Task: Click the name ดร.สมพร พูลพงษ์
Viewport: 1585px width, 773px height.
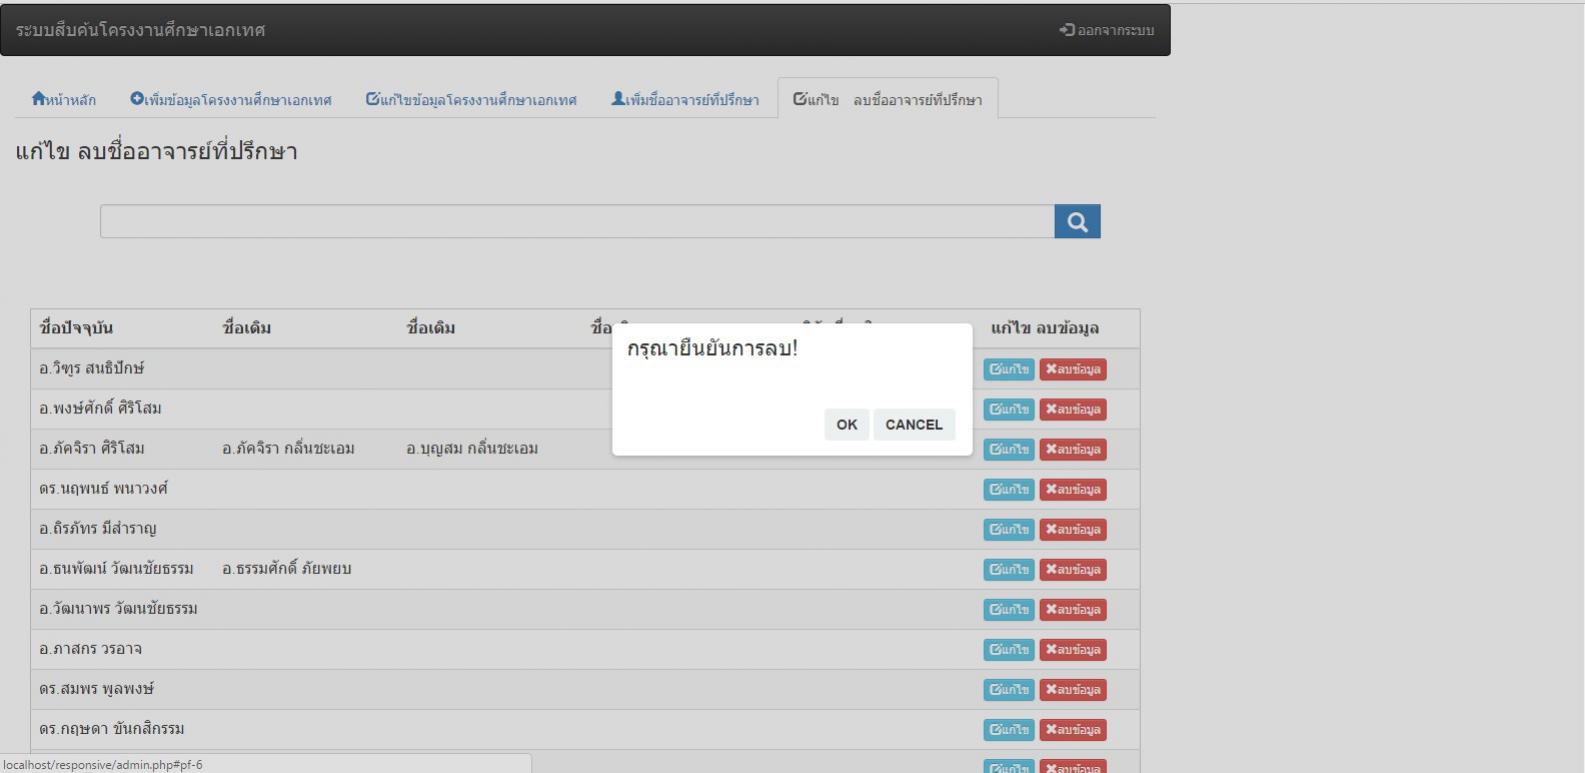Action: pyautogui.click(x=96, y=688)
